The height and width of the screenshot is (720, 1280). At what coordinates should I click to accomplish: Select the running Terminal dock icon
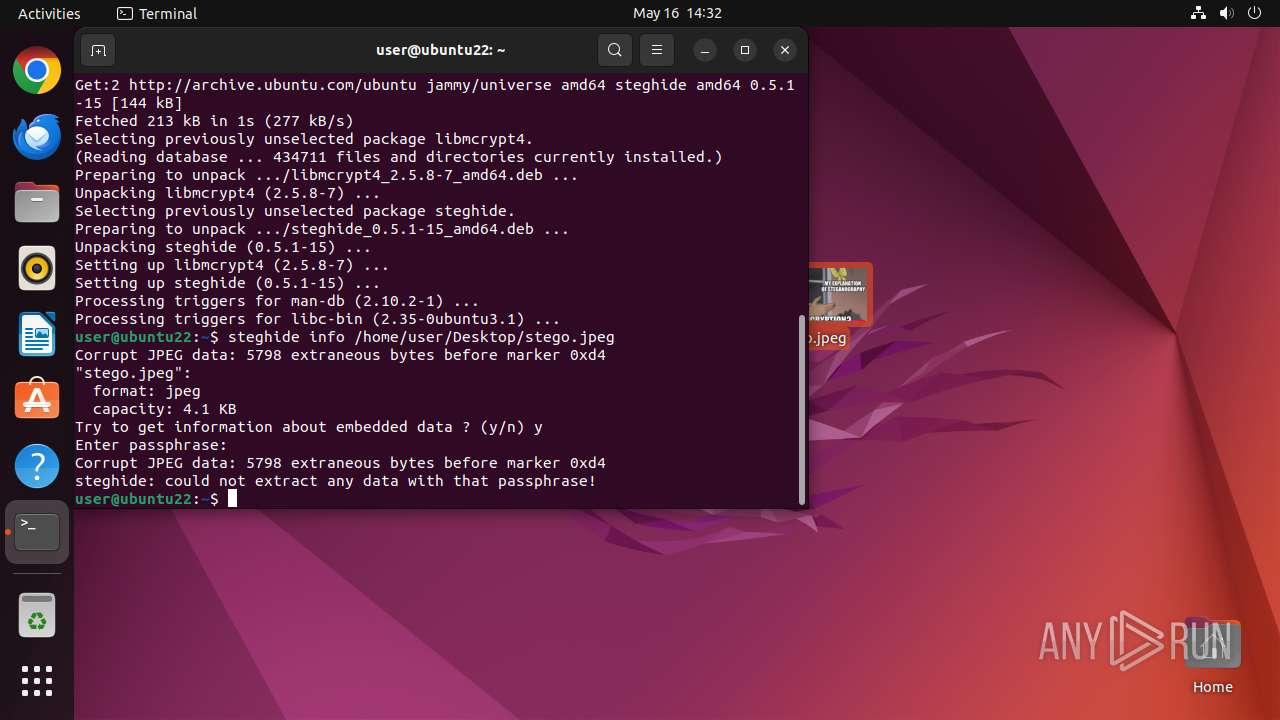(37, 532)
